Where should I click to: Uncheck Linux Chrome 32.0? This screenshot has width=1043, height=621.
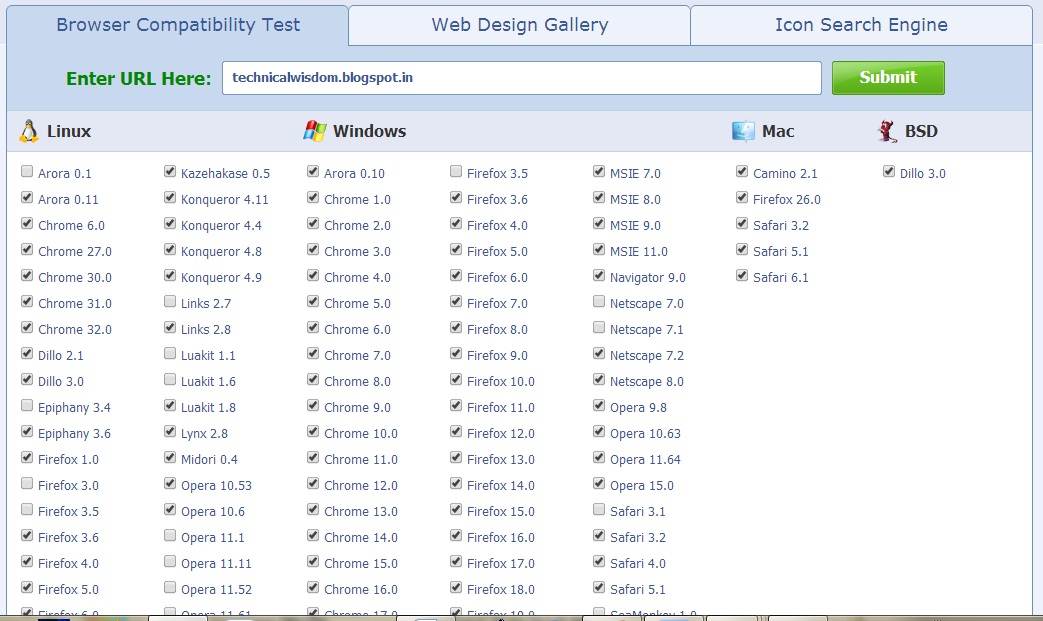click(x=27, y=327)
